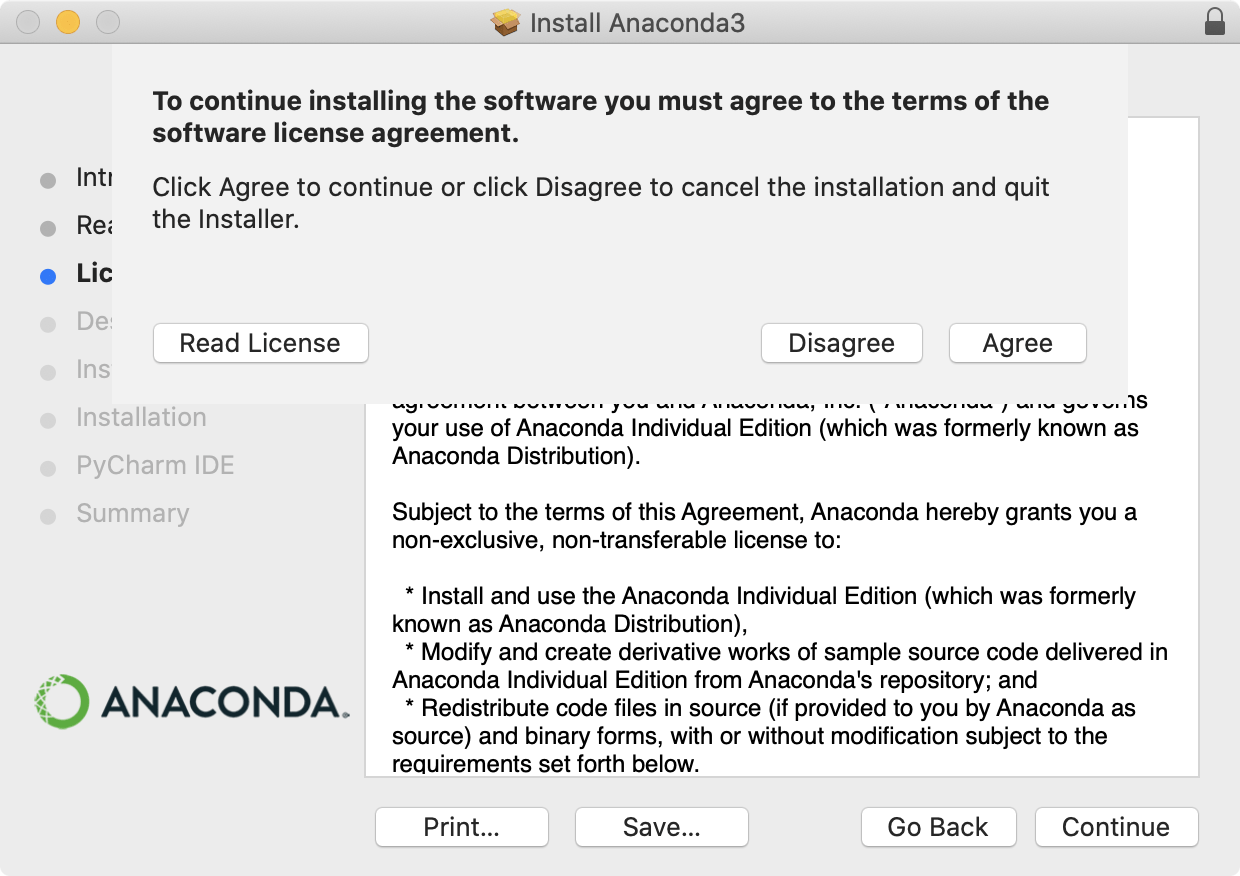Viewport: 1240px width, 876px height.
Task: Agree to the license terms
Action: (1017, 343)
